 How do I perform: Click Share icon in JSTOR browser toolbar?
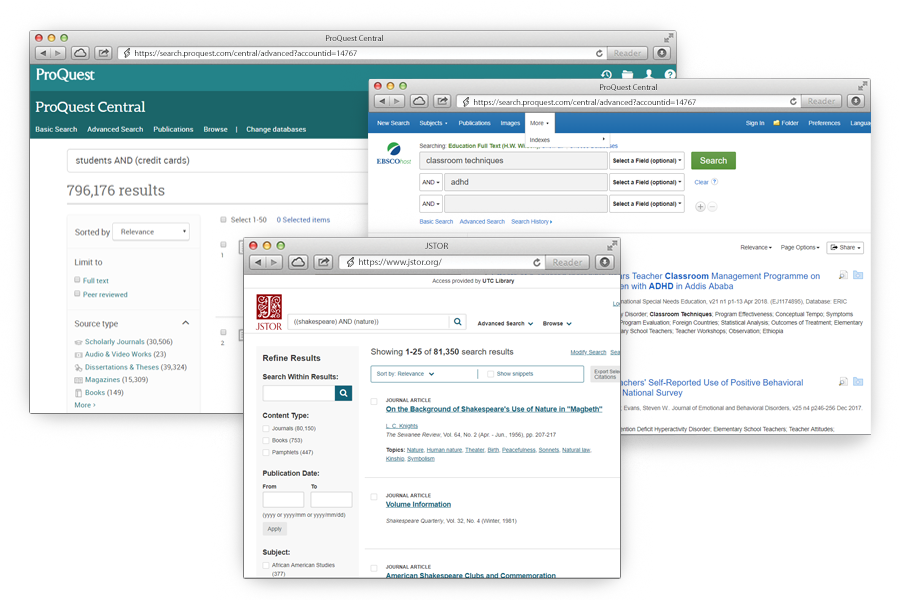(x=324, y=262)
